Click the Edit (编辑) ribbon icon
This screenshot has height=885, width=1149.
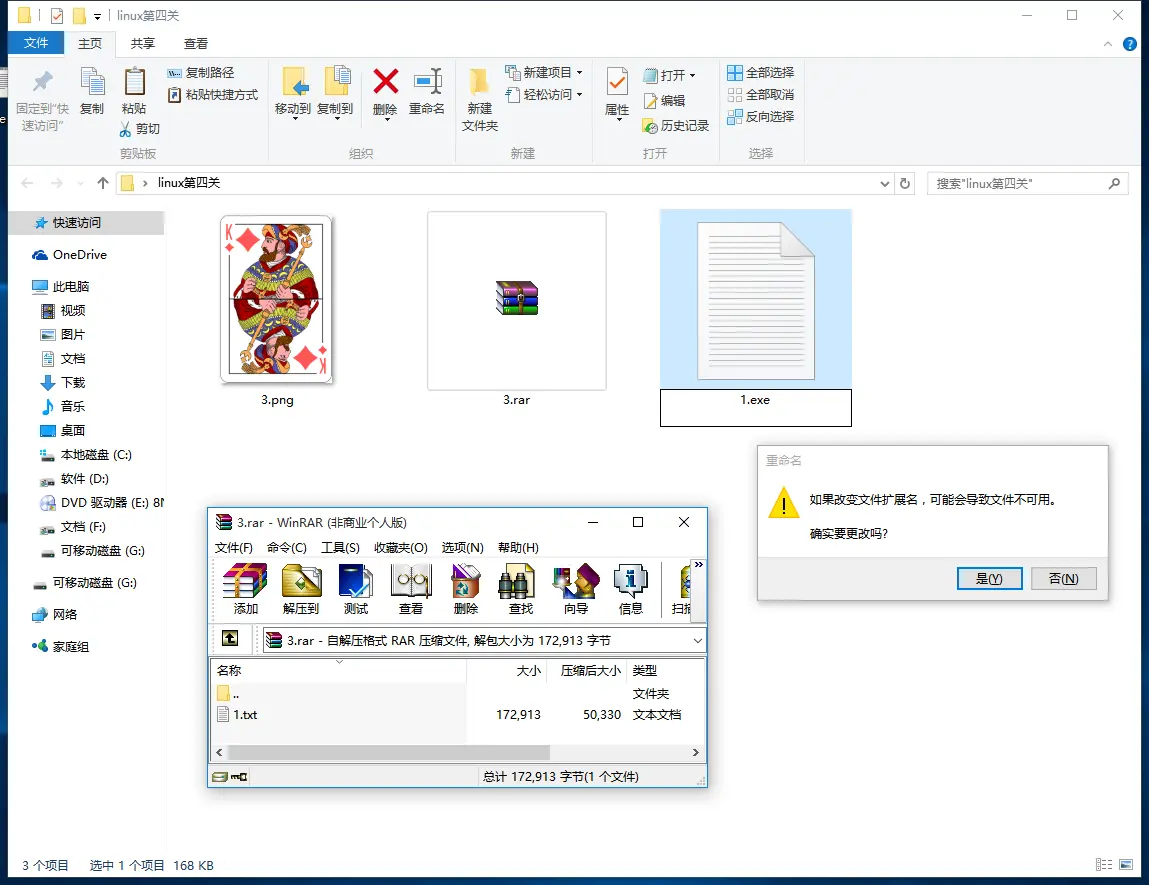click(664, 100)
